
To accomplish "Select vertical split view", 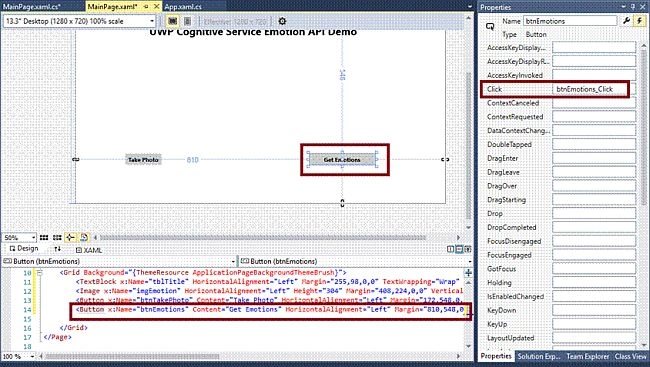I will 451,249.
